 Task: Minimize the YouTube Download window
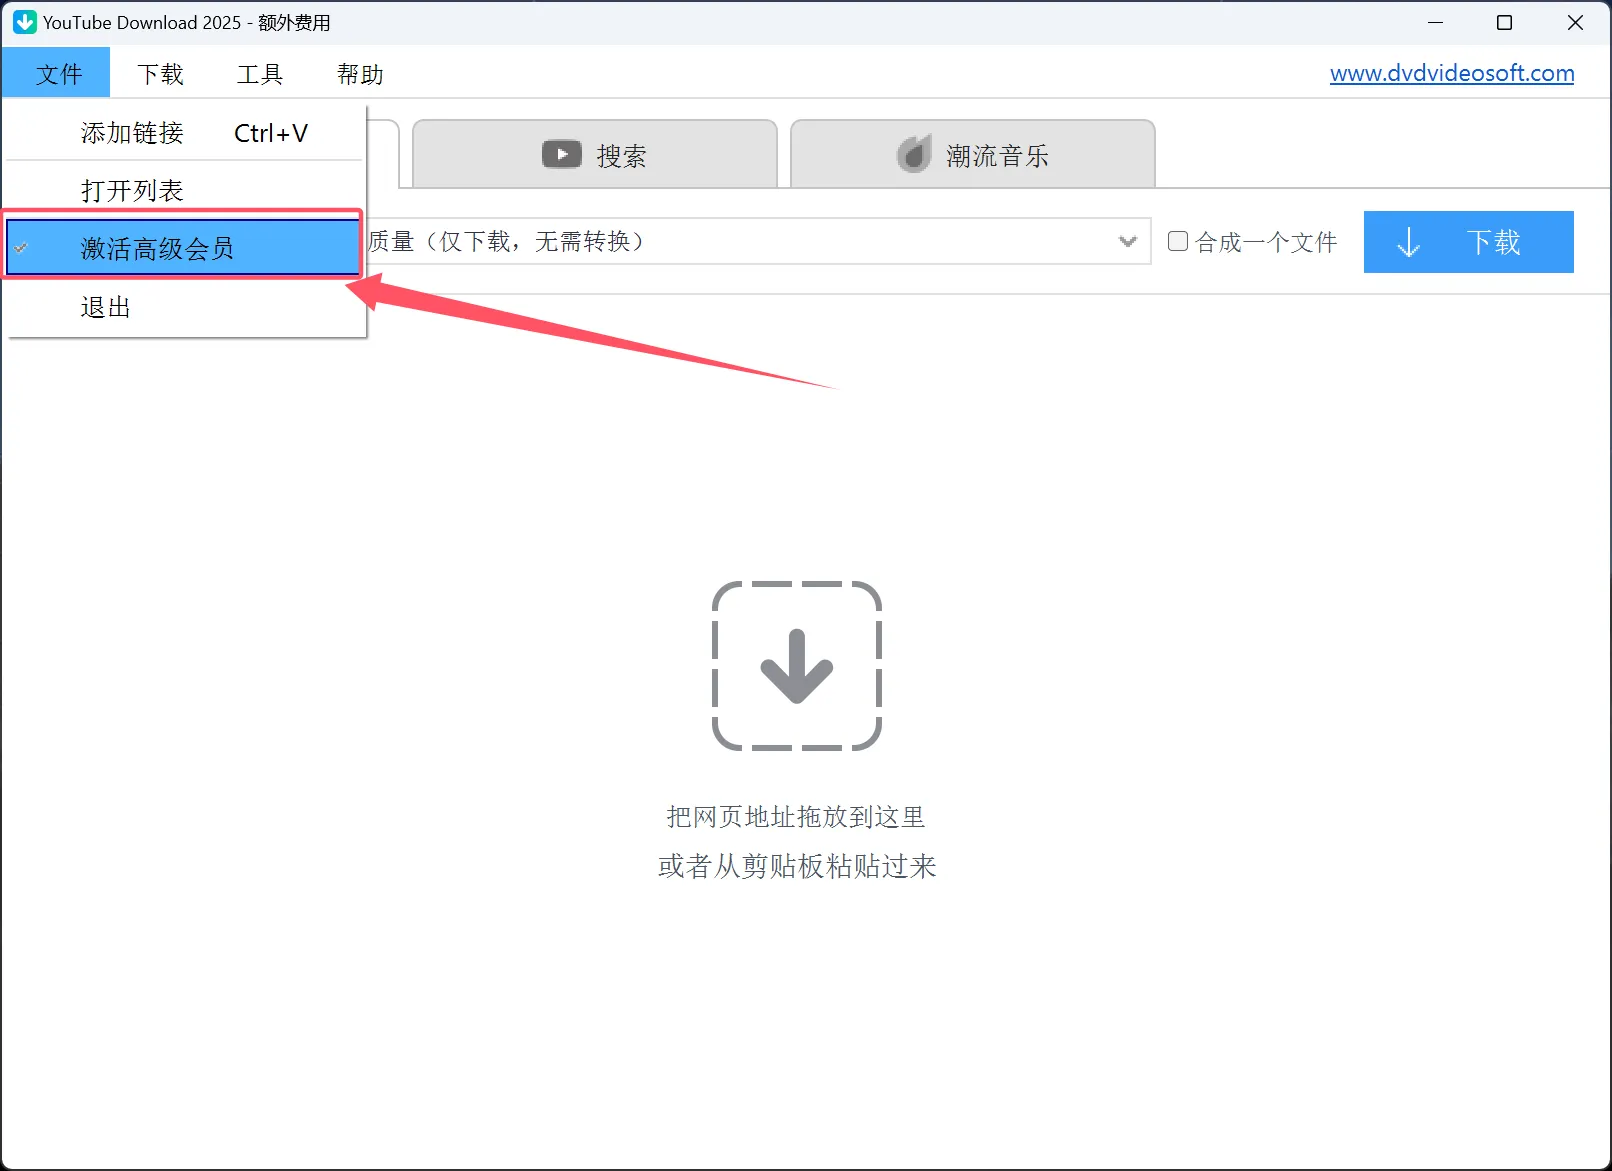pyautogui.click(x=1435, y=22)
